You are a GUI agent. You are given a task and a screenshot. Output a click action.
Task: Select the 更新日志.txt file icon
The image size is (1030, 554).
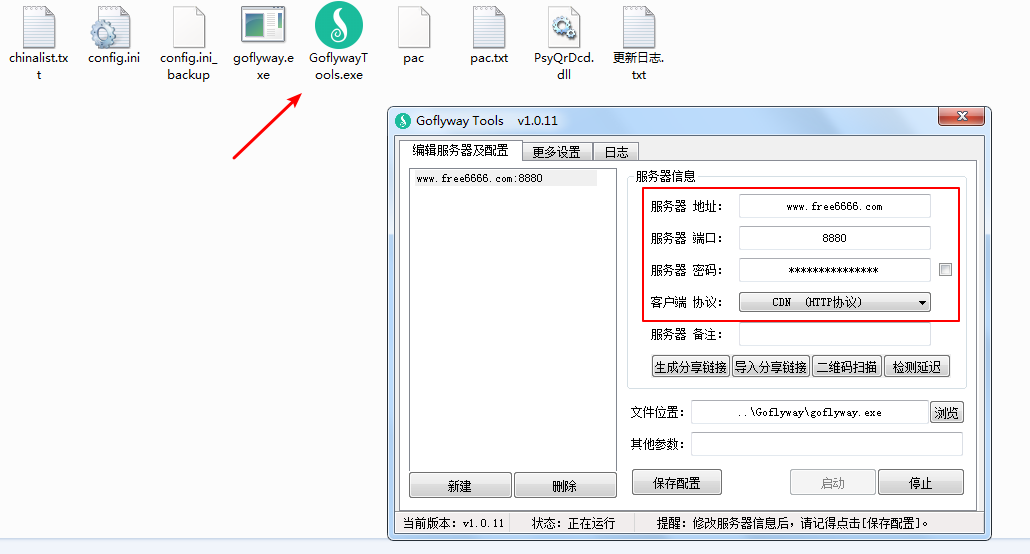tap(638, 27)
